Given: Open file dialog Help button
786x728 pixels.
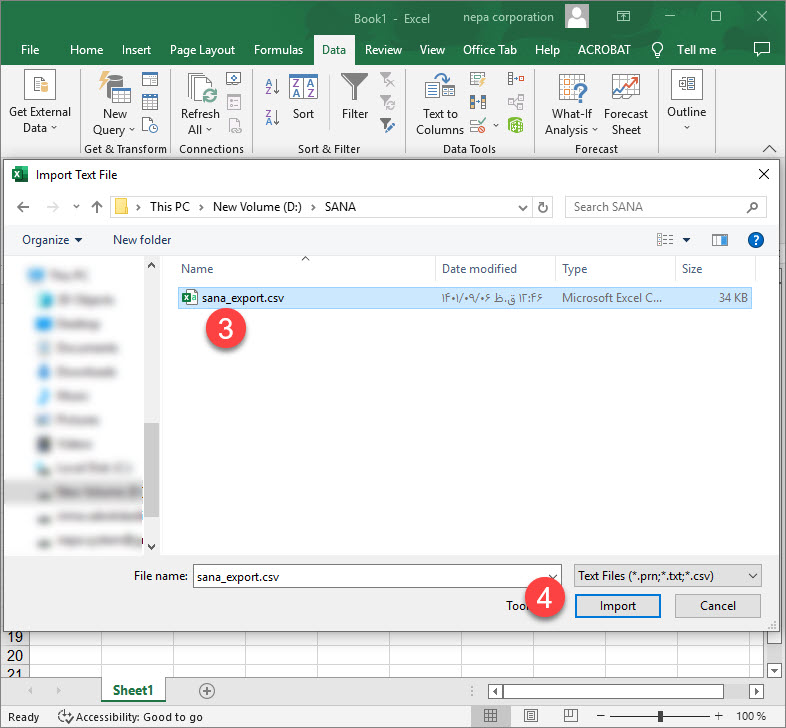Looking at the screenshot, I should (755, 240).
